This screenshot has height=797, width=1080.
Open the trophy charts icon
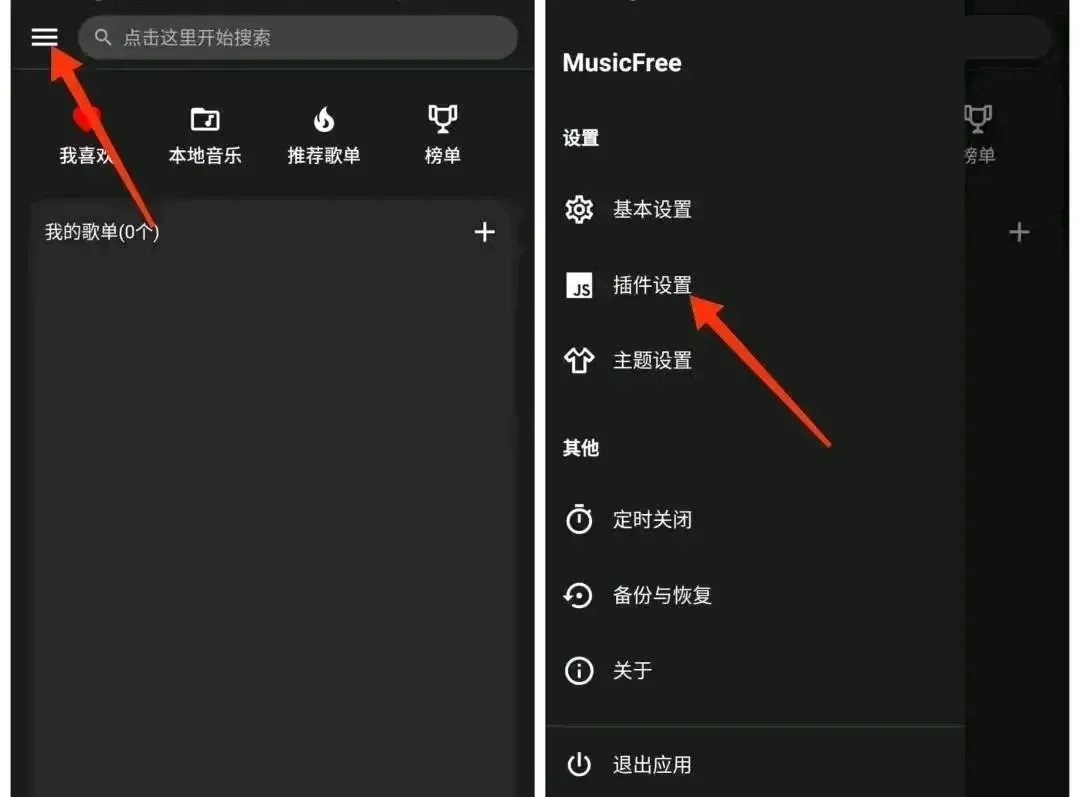[442, 118]
